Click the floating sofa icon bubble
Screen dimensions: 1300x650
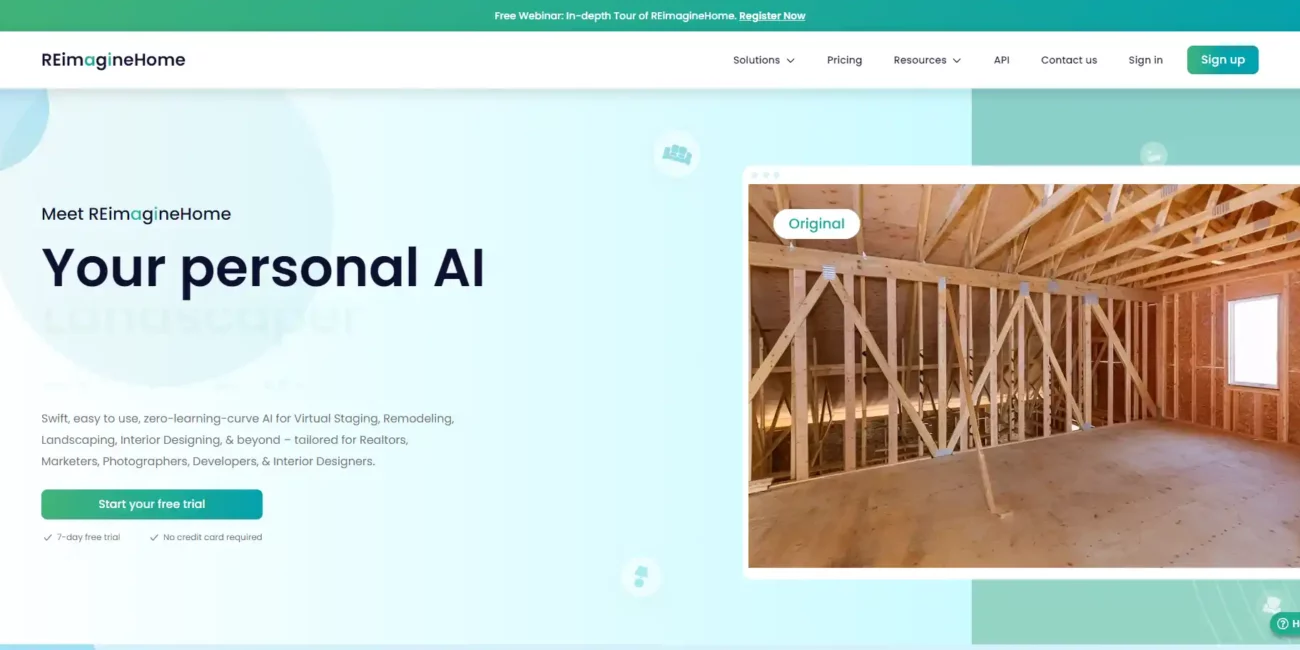tap(677, 155)
